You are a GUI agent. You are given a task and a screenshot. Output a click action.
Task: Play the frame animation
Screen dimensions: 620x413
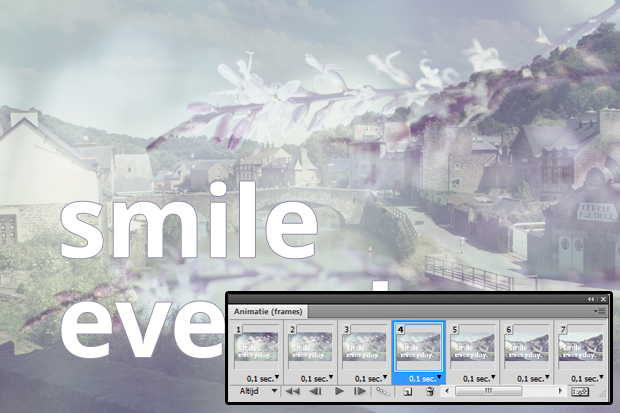(339, 391)
